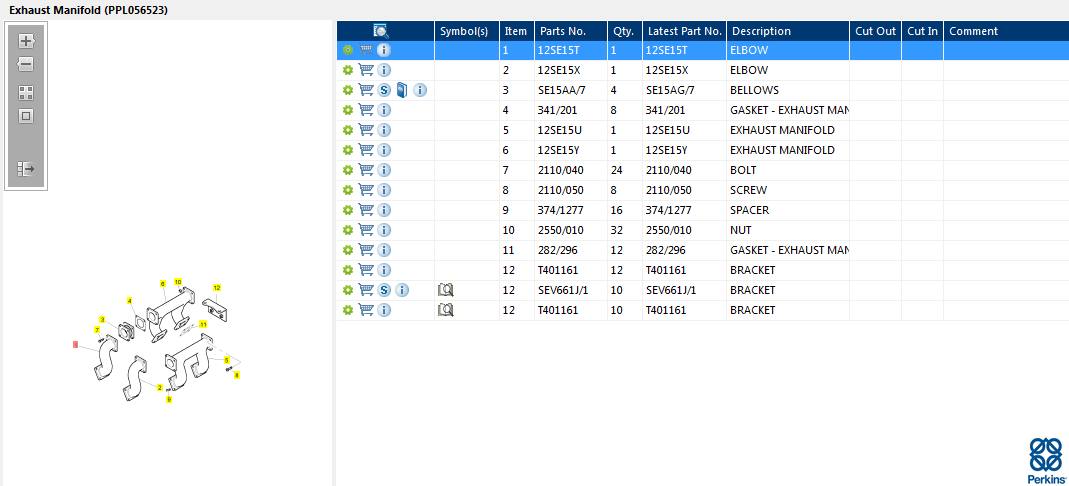1069x486 pixels.
Task: Zoom in on the exhaust manifold diagram
Action: [x=26, y=41]
